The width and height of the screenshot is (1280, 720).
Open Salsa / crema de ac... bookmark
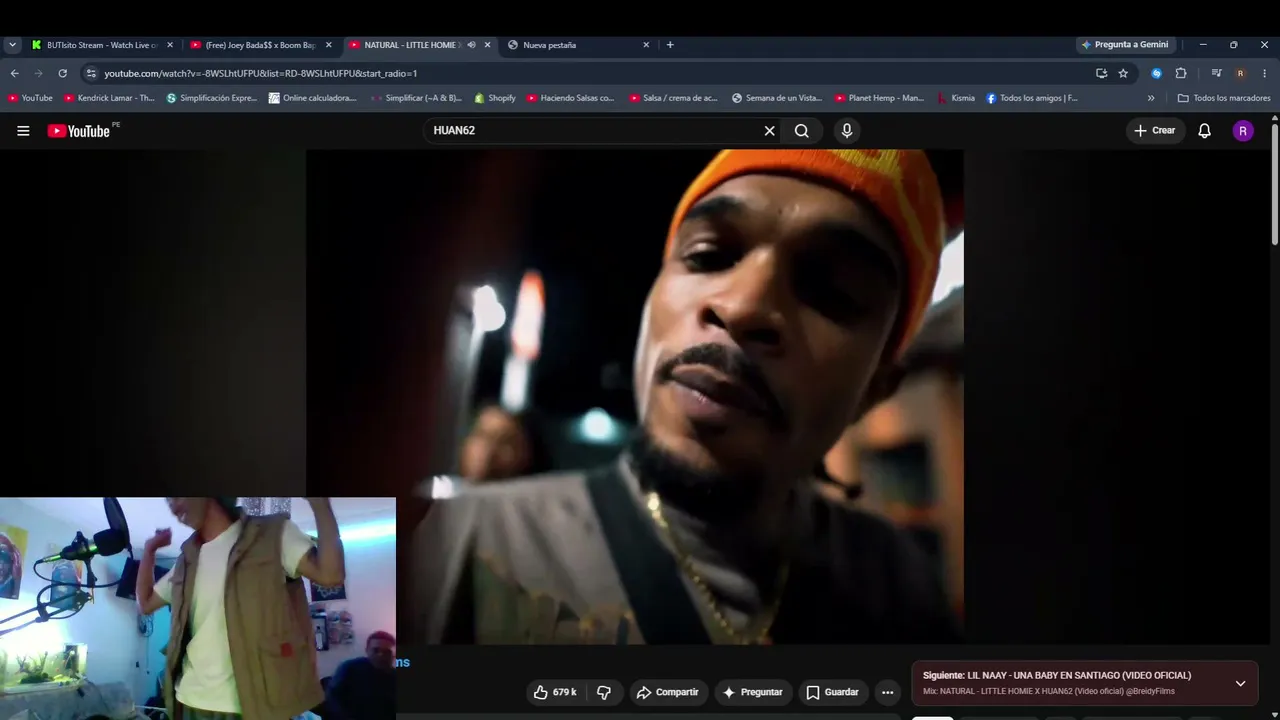pyautogui.click(x=674, y=98)
